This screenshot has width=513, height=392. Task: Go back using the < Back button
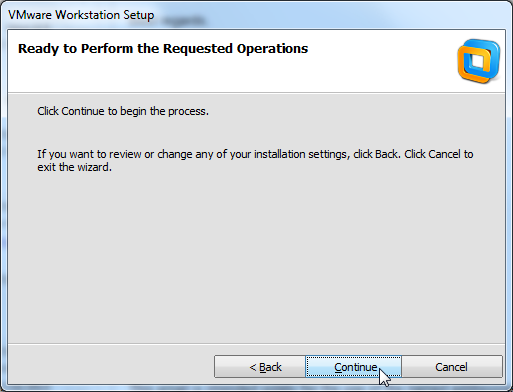(x=260, y=367)
